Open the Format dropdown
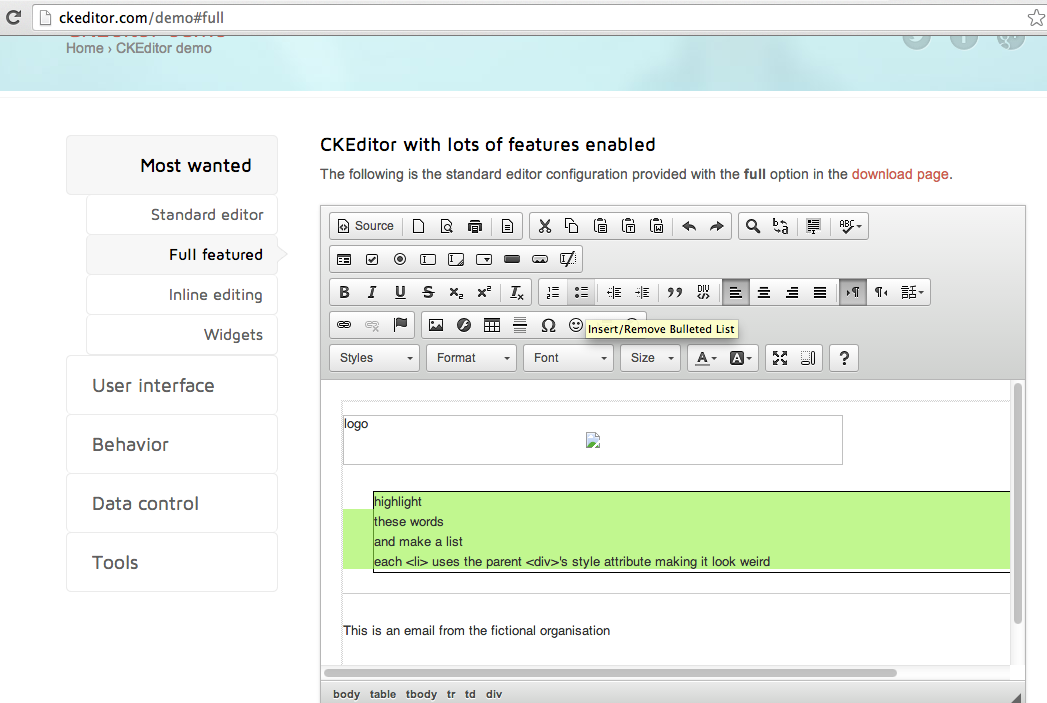Image resolution: width=1047 pixels, height=703 pixels. (471, 358)
